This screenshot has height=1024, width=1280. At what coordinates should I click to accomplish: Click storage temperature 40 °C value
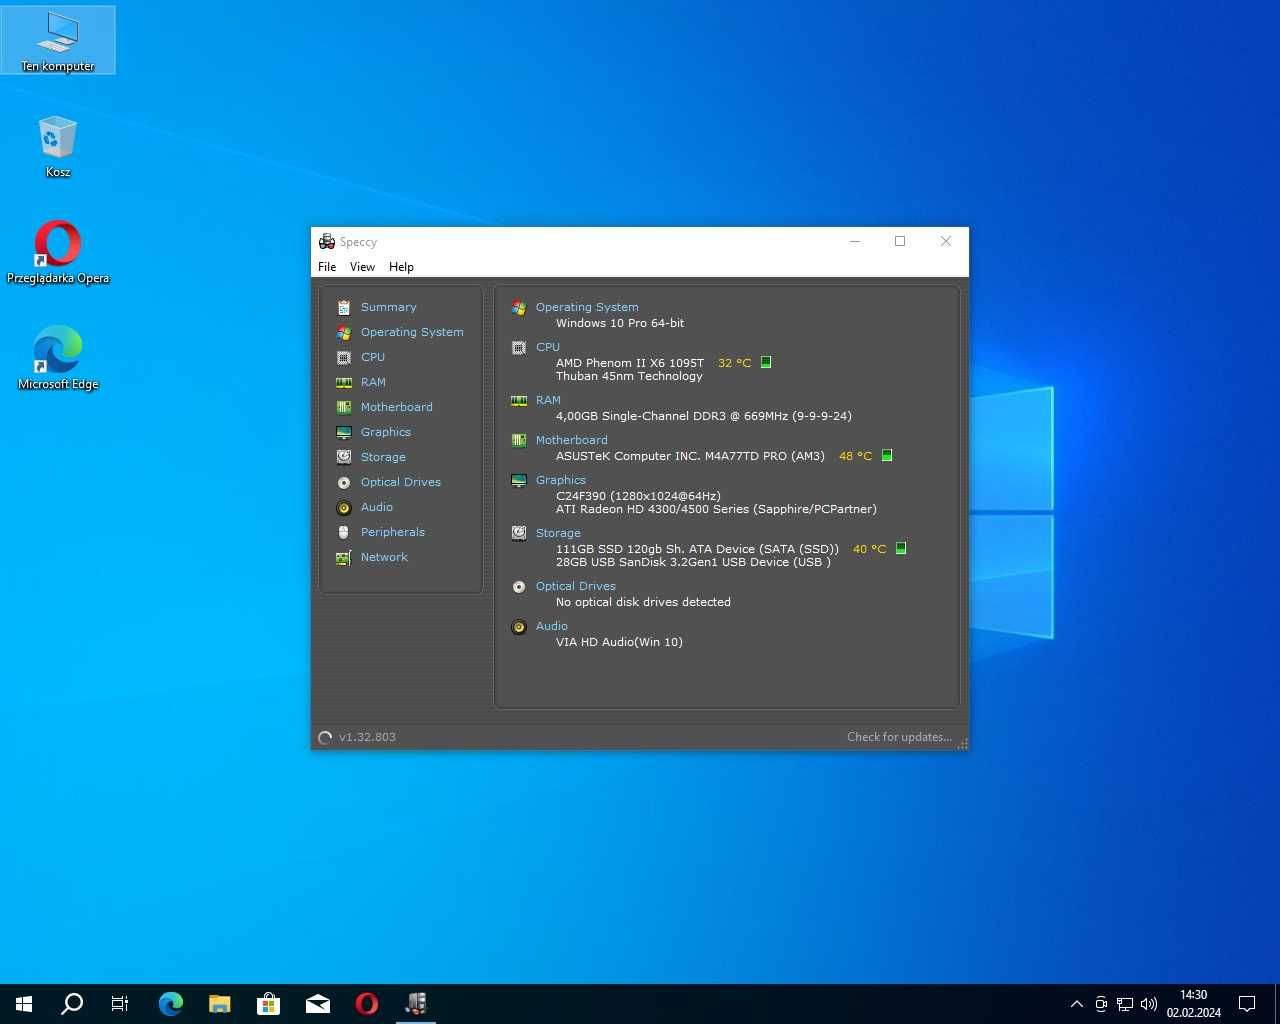click(869, 549)
